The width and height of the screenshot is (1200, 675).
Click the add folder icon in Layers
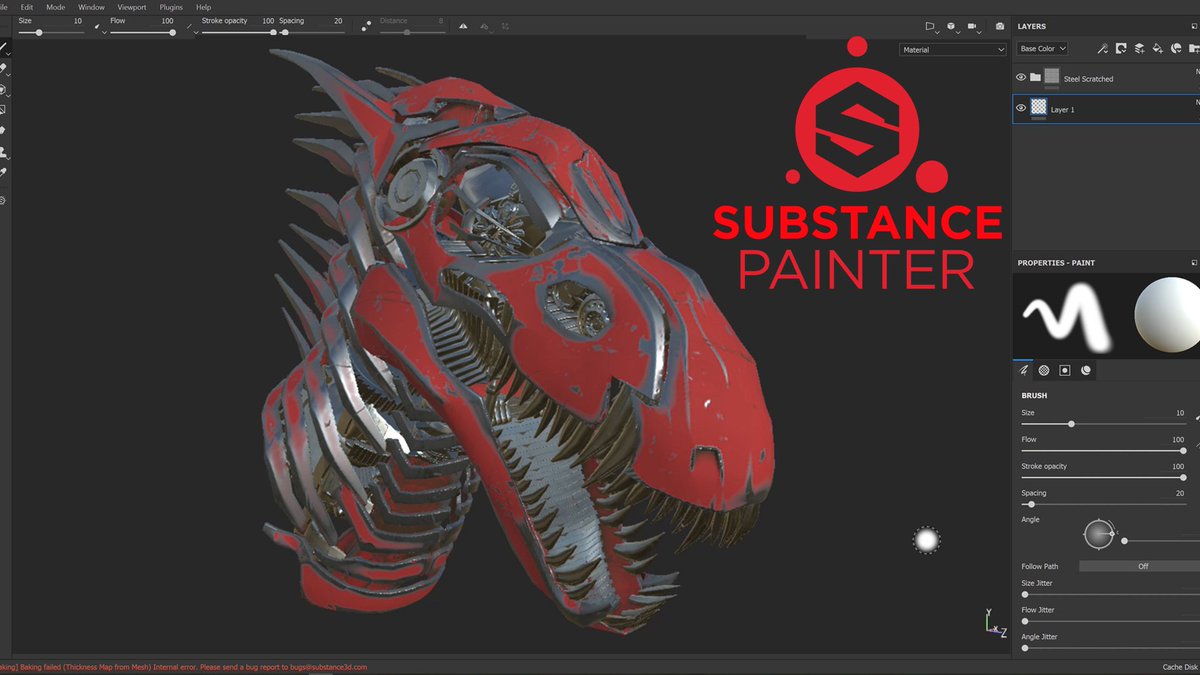click(x=1194, y=48)
